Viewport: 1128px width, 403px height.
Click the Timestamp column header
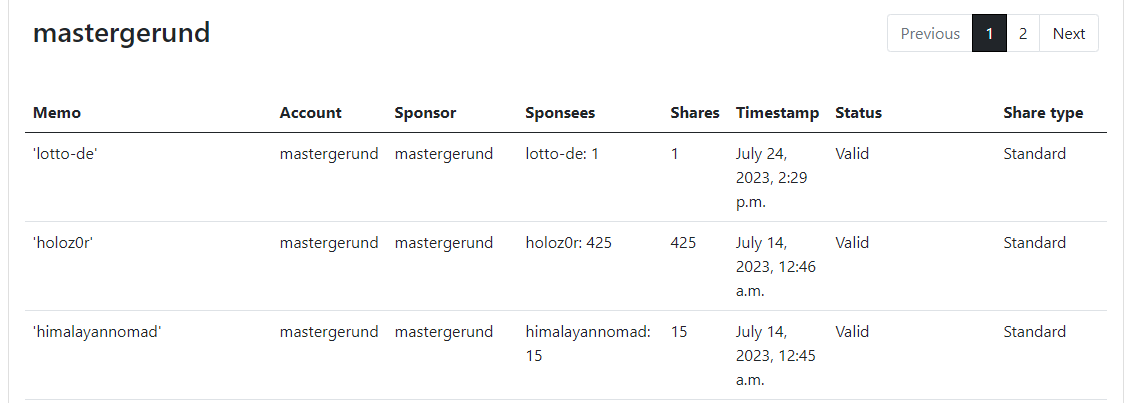(x=778, y=113)
